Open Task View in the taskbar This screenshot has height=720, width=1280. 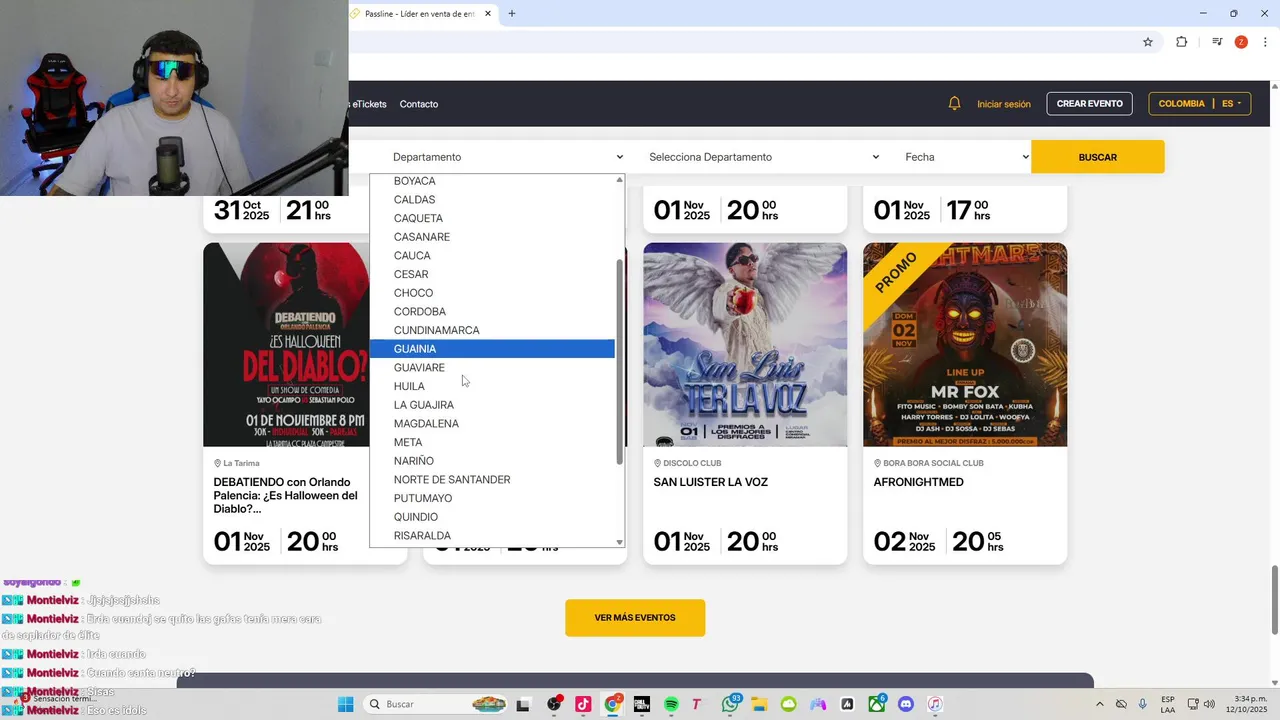point(522,704)
